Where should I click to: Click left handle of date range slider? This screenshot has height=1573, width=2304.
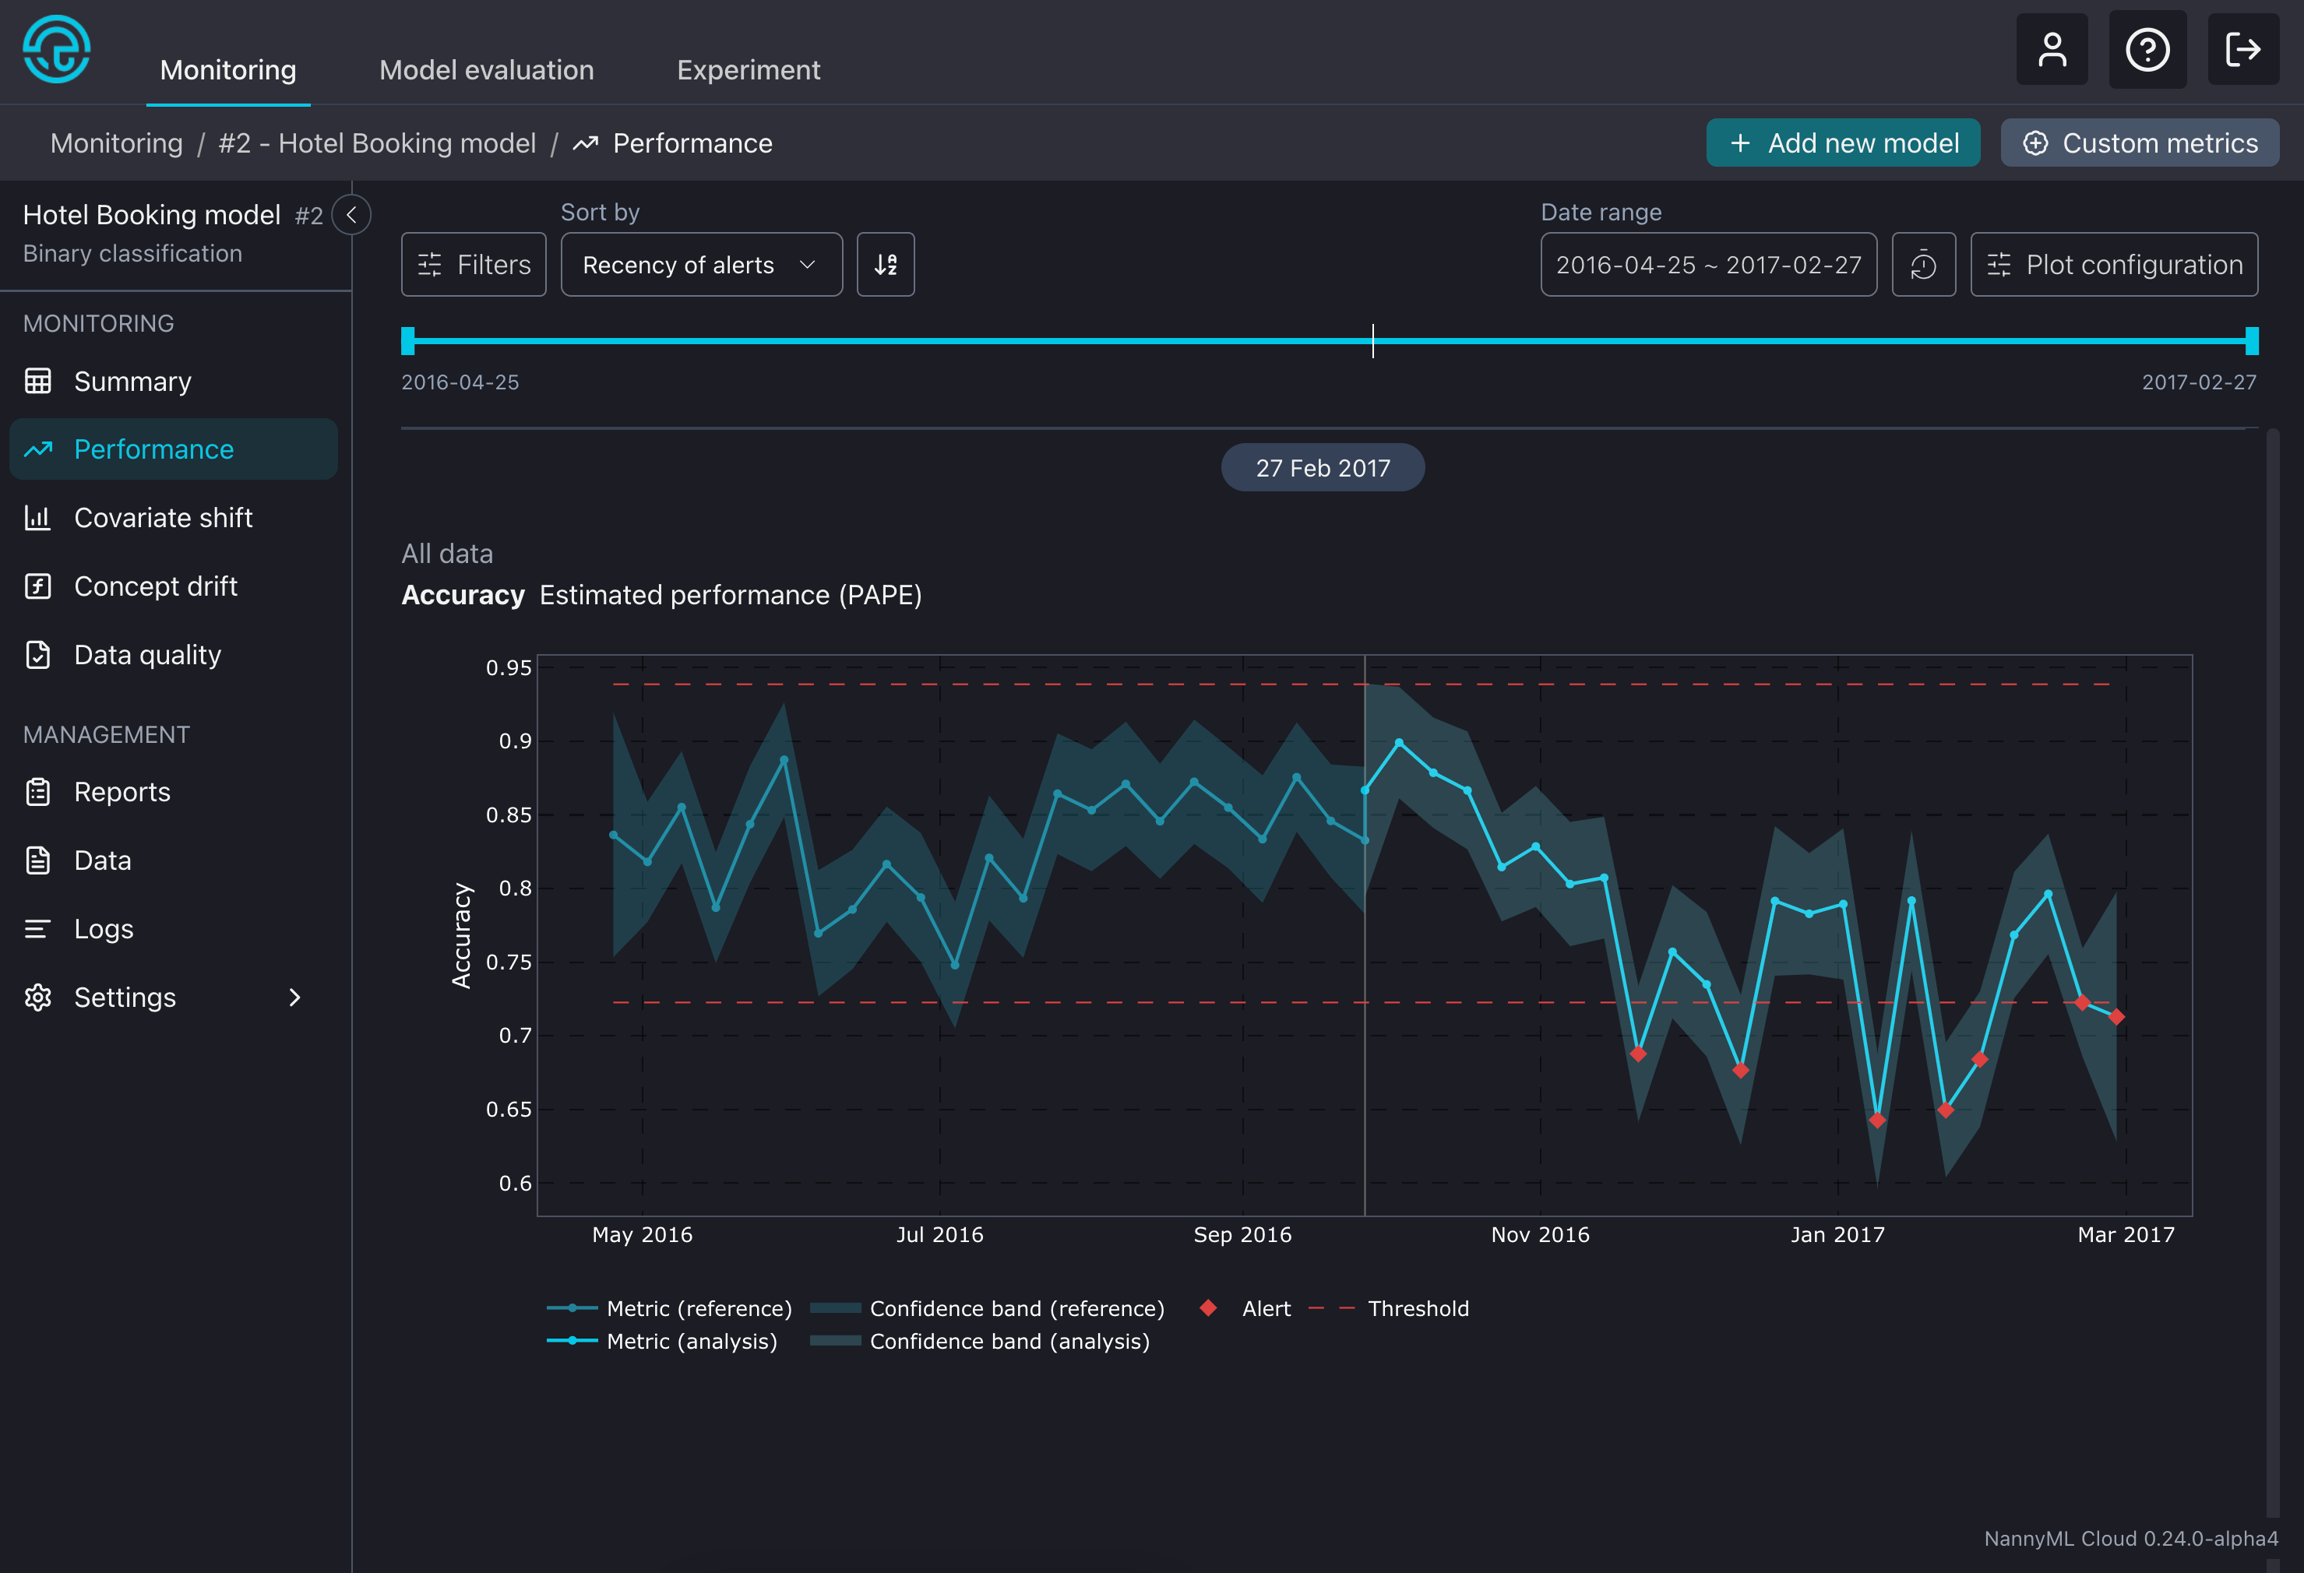click(407, 341)
